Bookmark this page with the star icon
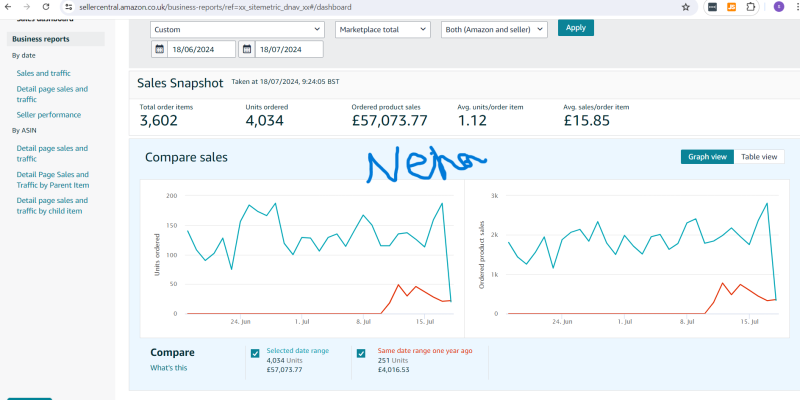 [x=686, y=7]
